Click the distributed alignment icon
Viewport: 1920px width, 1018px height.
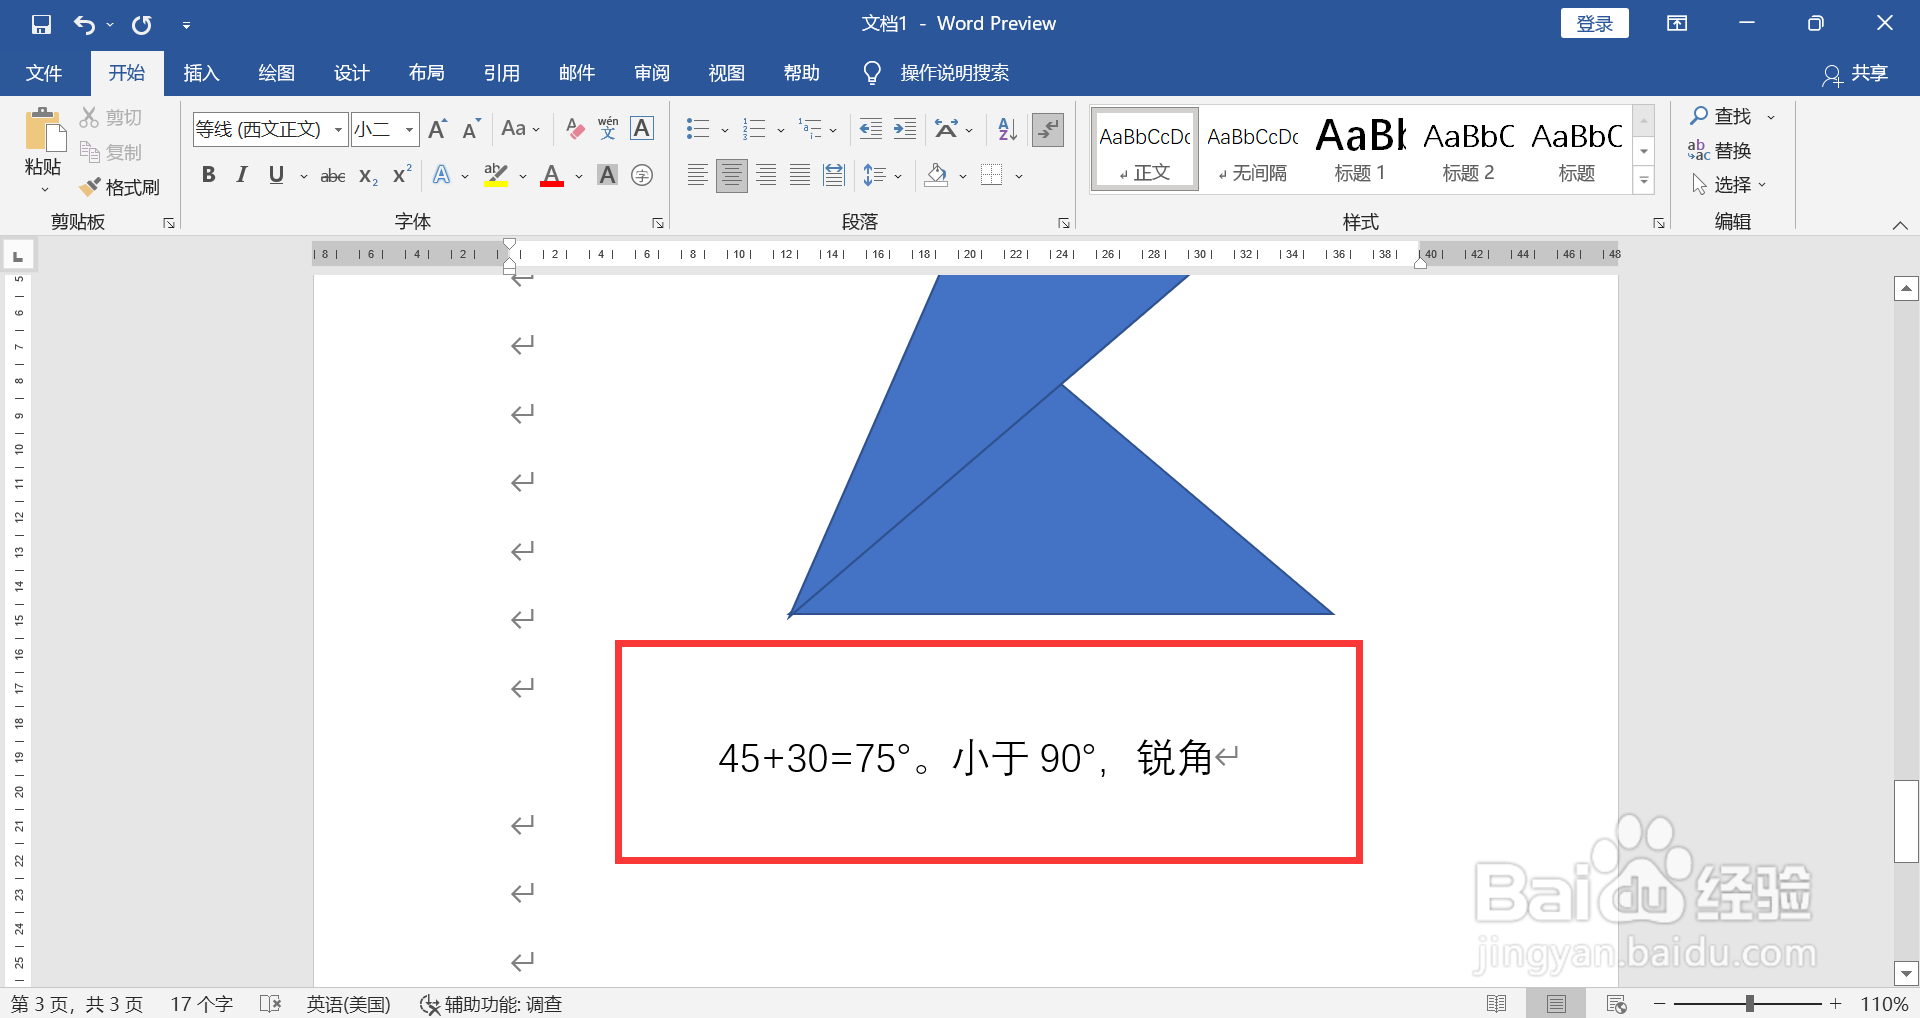tap(834, 175)
